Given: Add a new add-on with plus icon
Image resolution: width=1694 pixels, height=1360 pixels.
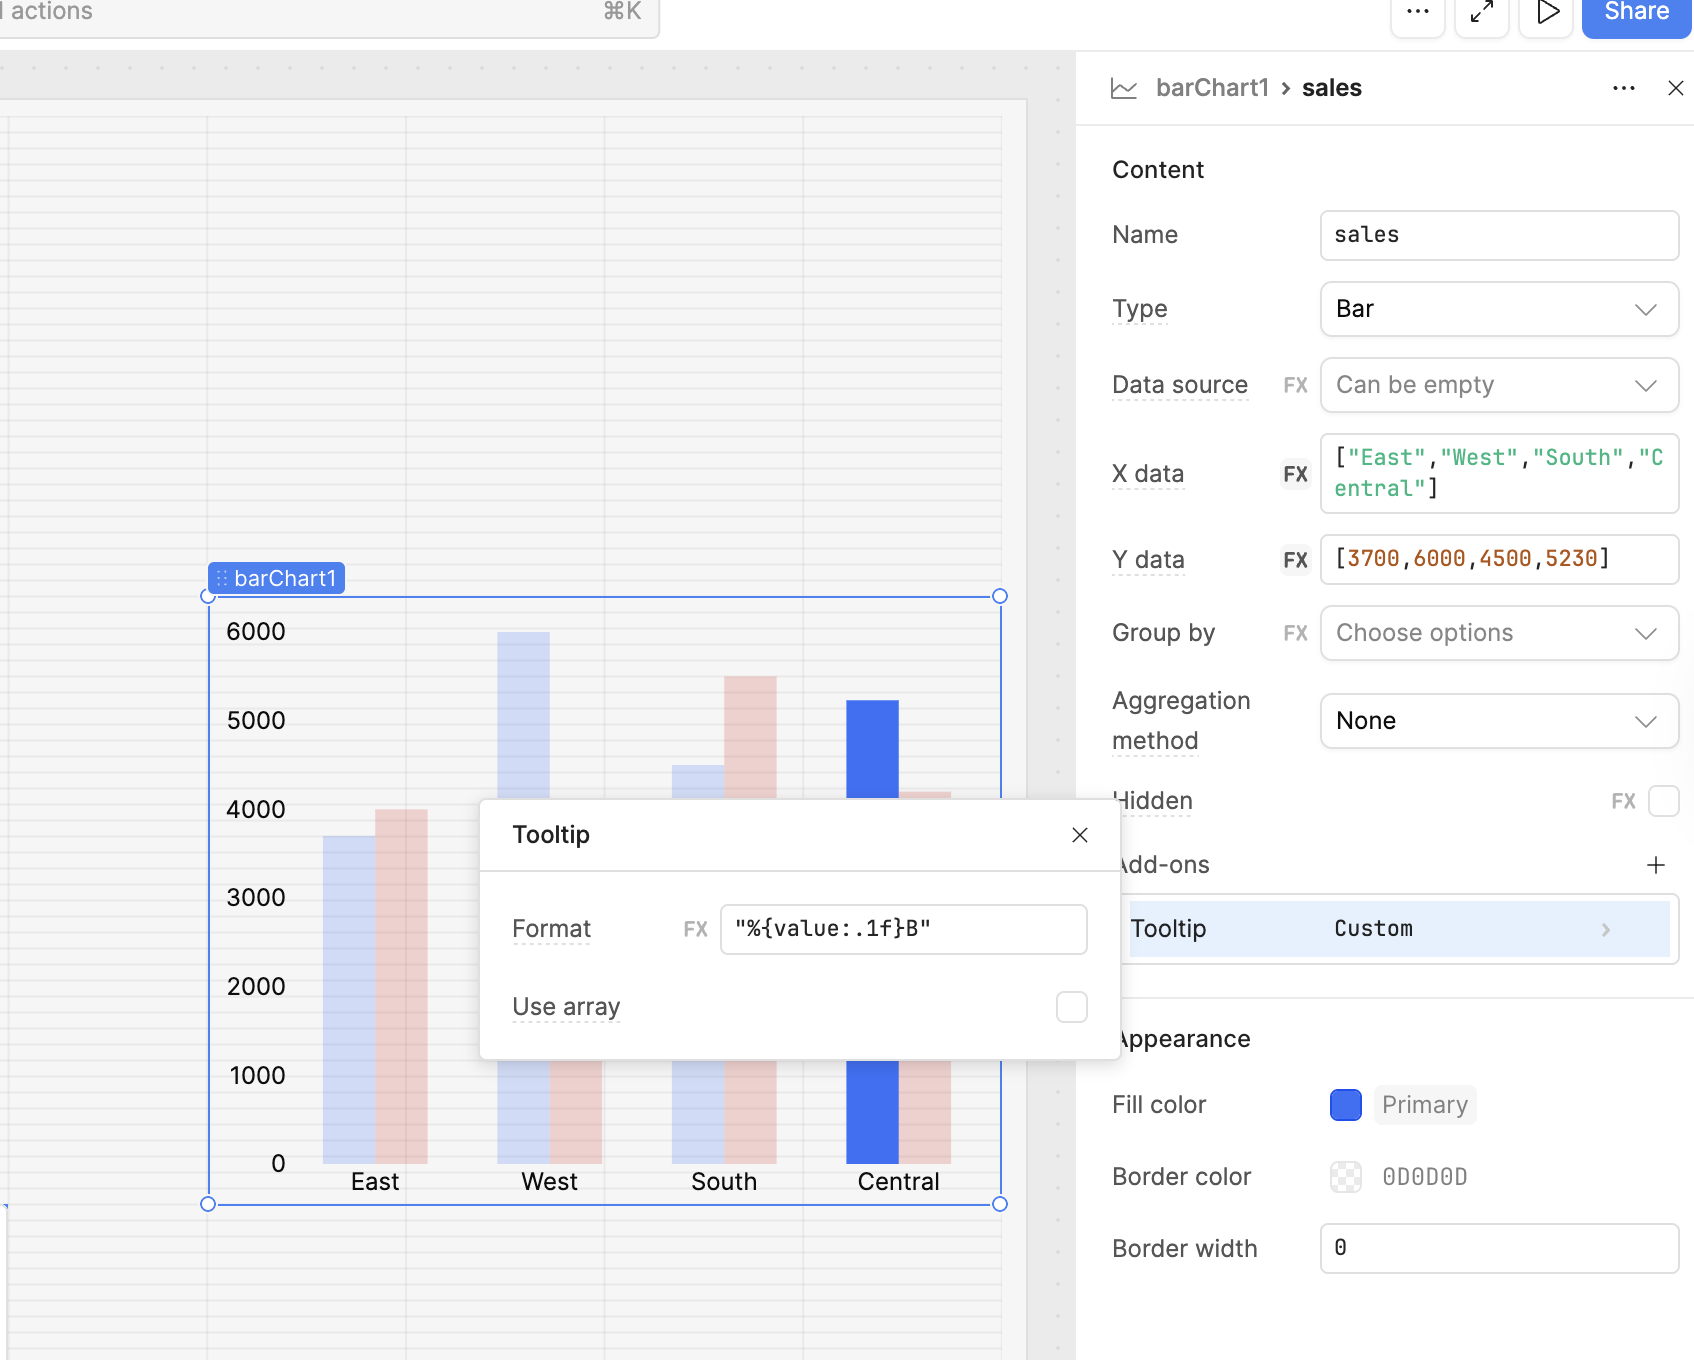Looking at the screenshot, I should (1655, 865).
